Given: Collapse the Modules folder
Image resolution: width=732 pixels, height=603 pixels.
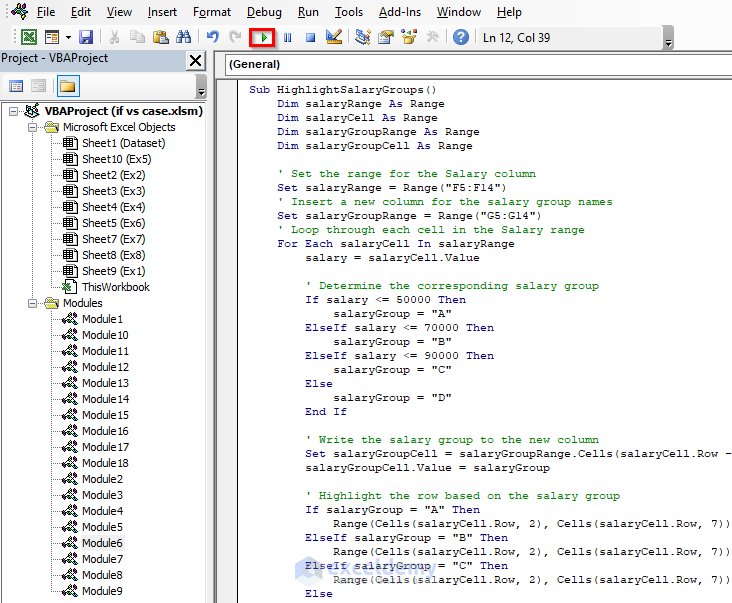Looking at the screenshot, I should pos(32,303).
